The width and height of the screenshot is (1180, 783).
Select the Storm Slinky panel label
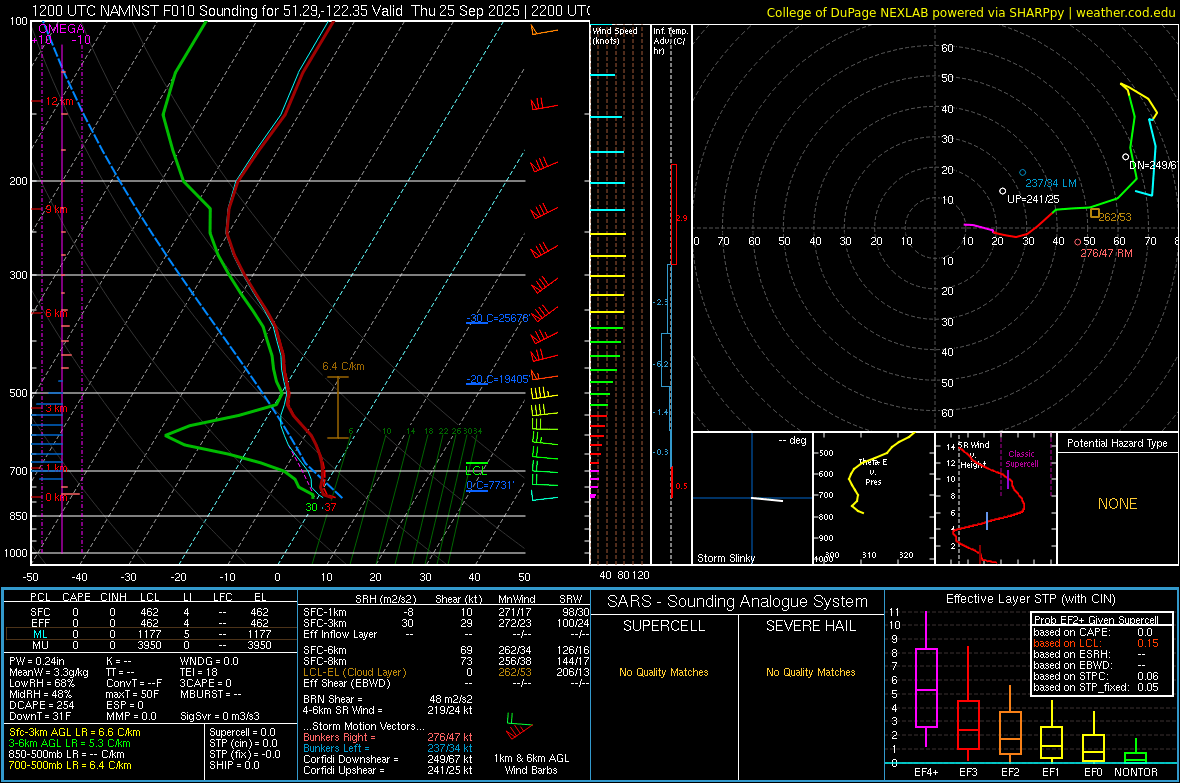pos(726,558)
